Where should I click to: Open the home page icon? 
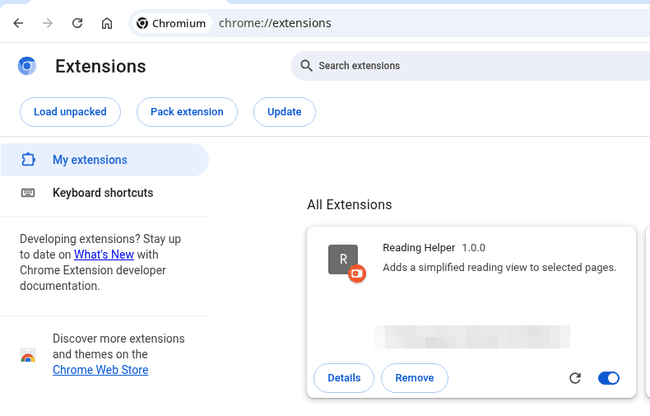coord(107,23)
